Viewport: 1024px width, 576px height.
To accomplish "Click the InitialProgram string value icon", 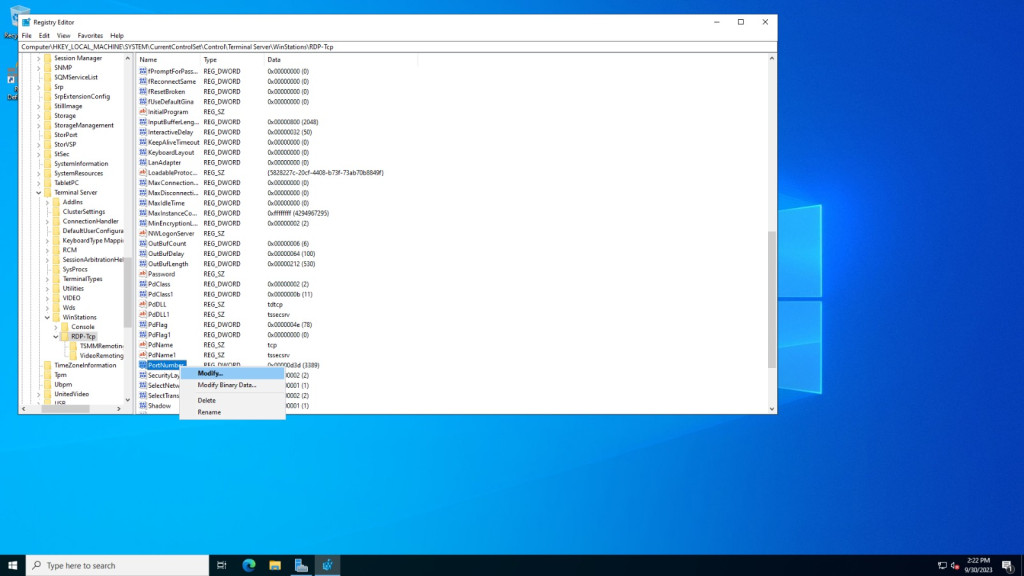I will 143,112.
